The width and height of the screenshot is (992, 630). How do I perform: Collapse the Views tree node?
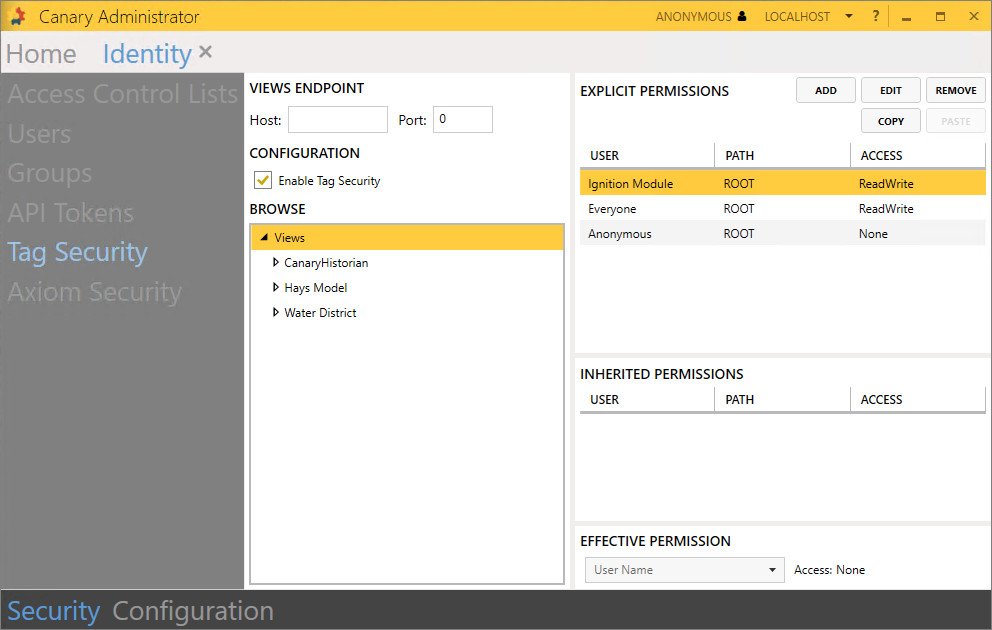click(264, 238)
